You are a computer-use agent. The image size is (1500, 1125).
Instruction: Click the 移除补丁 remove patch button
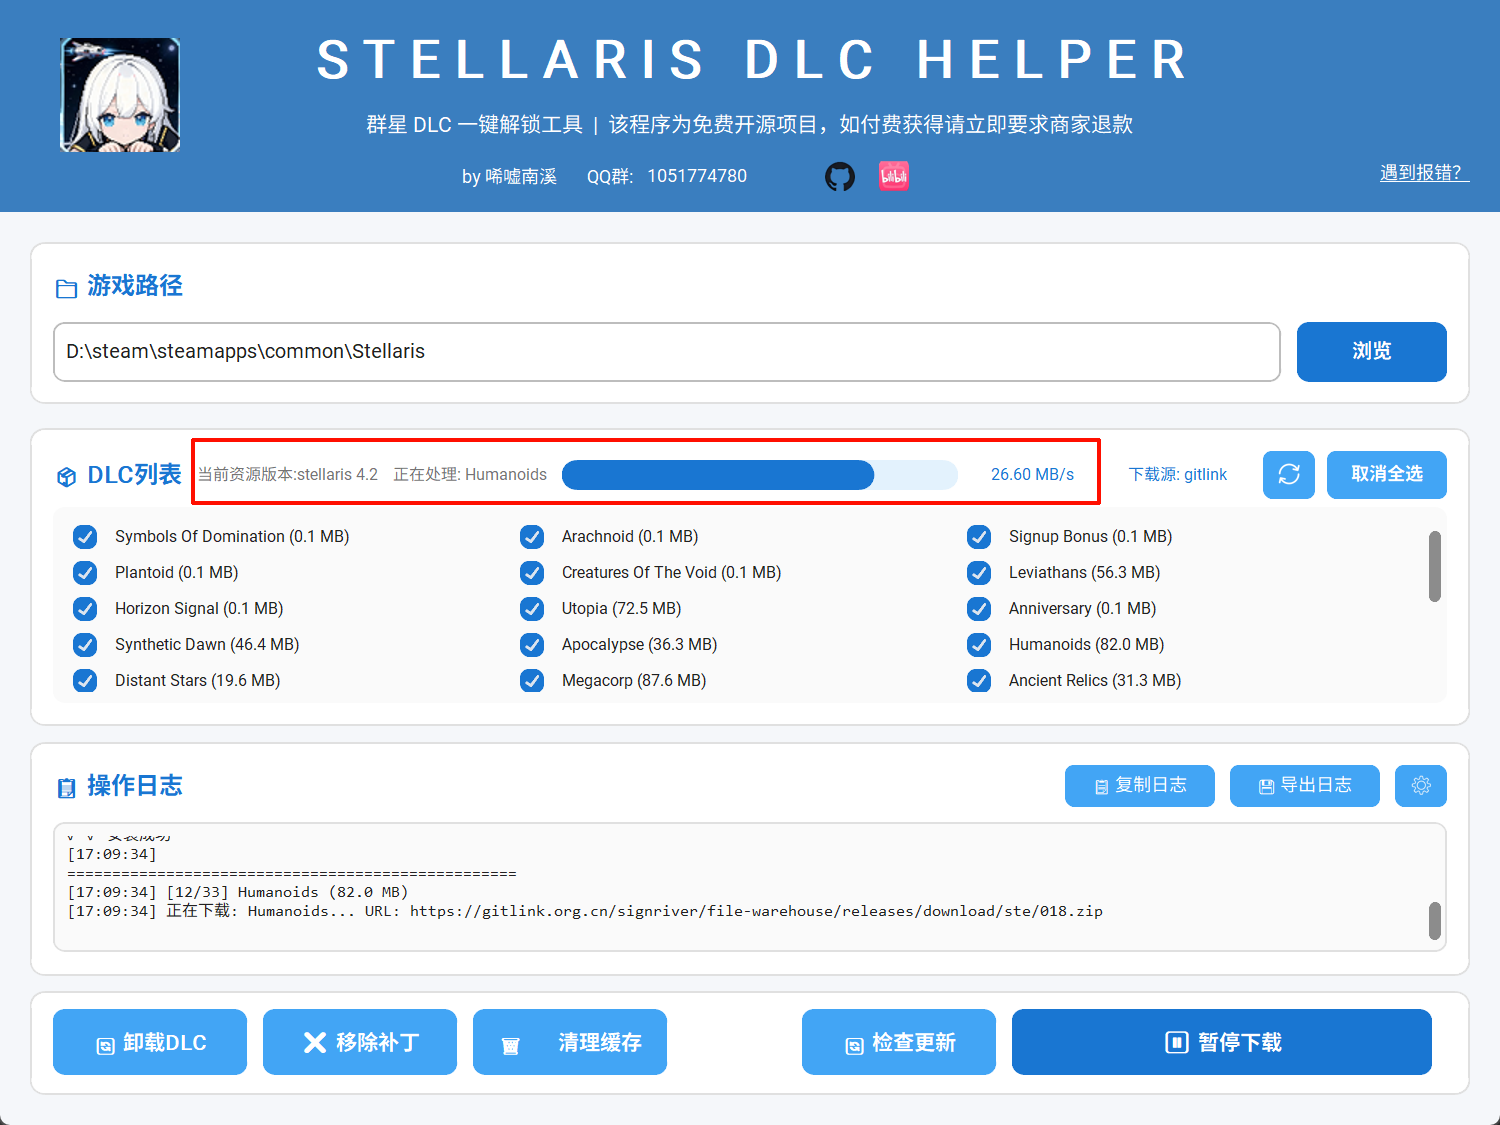point(360,1042)
